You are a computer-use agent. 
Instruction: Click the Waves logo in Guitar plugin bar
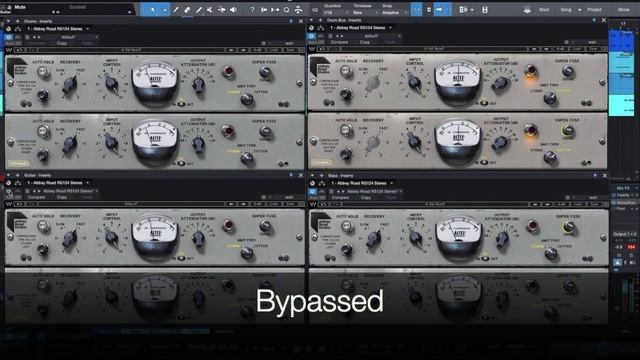click(x=9, y=204)
